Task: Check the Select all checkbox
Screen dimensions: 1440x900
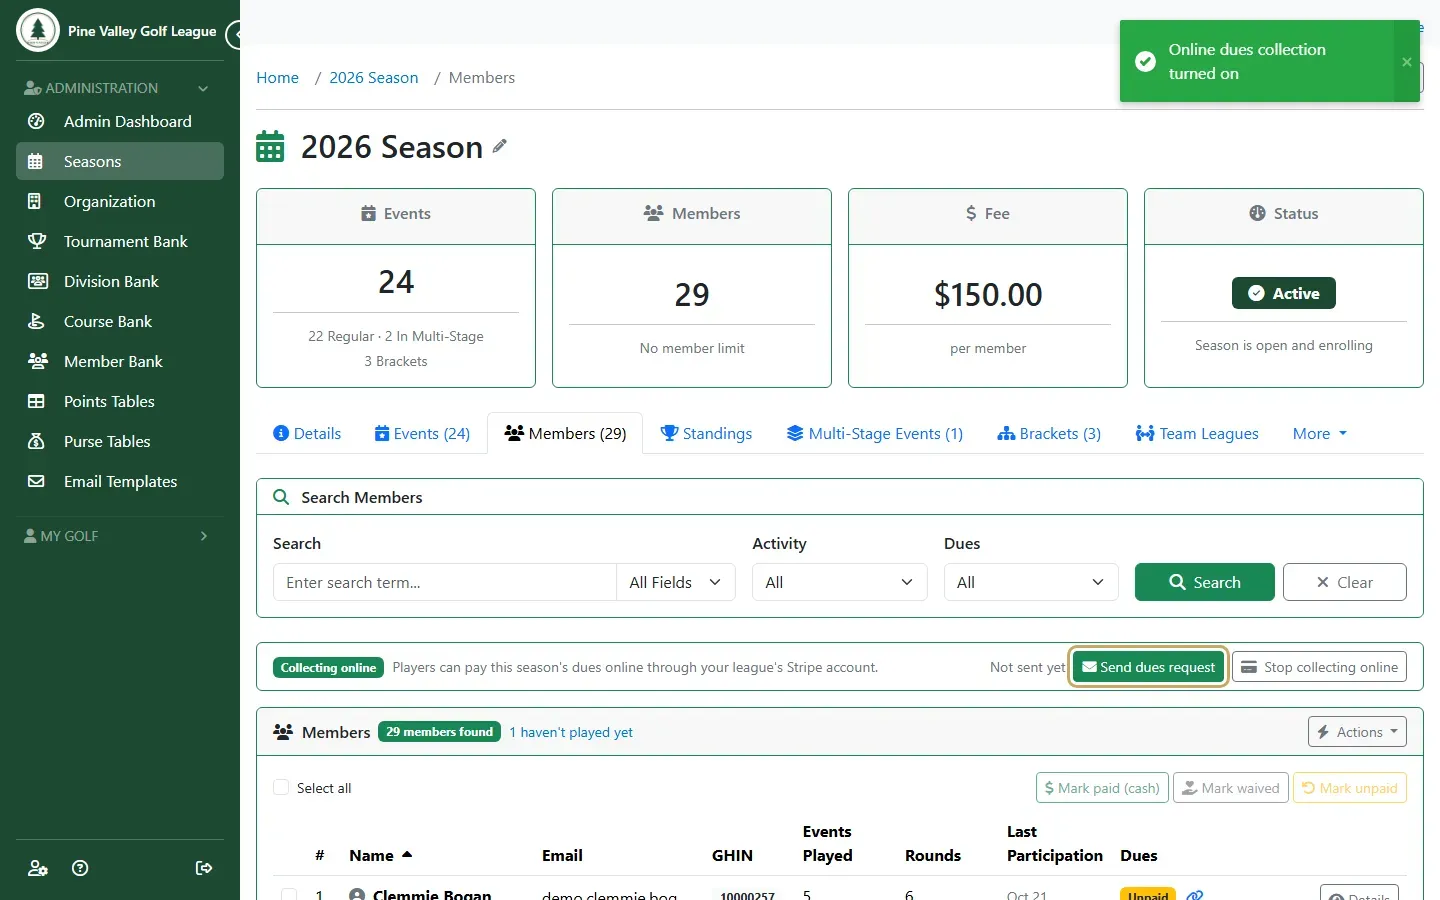Action: click(281, 788)
